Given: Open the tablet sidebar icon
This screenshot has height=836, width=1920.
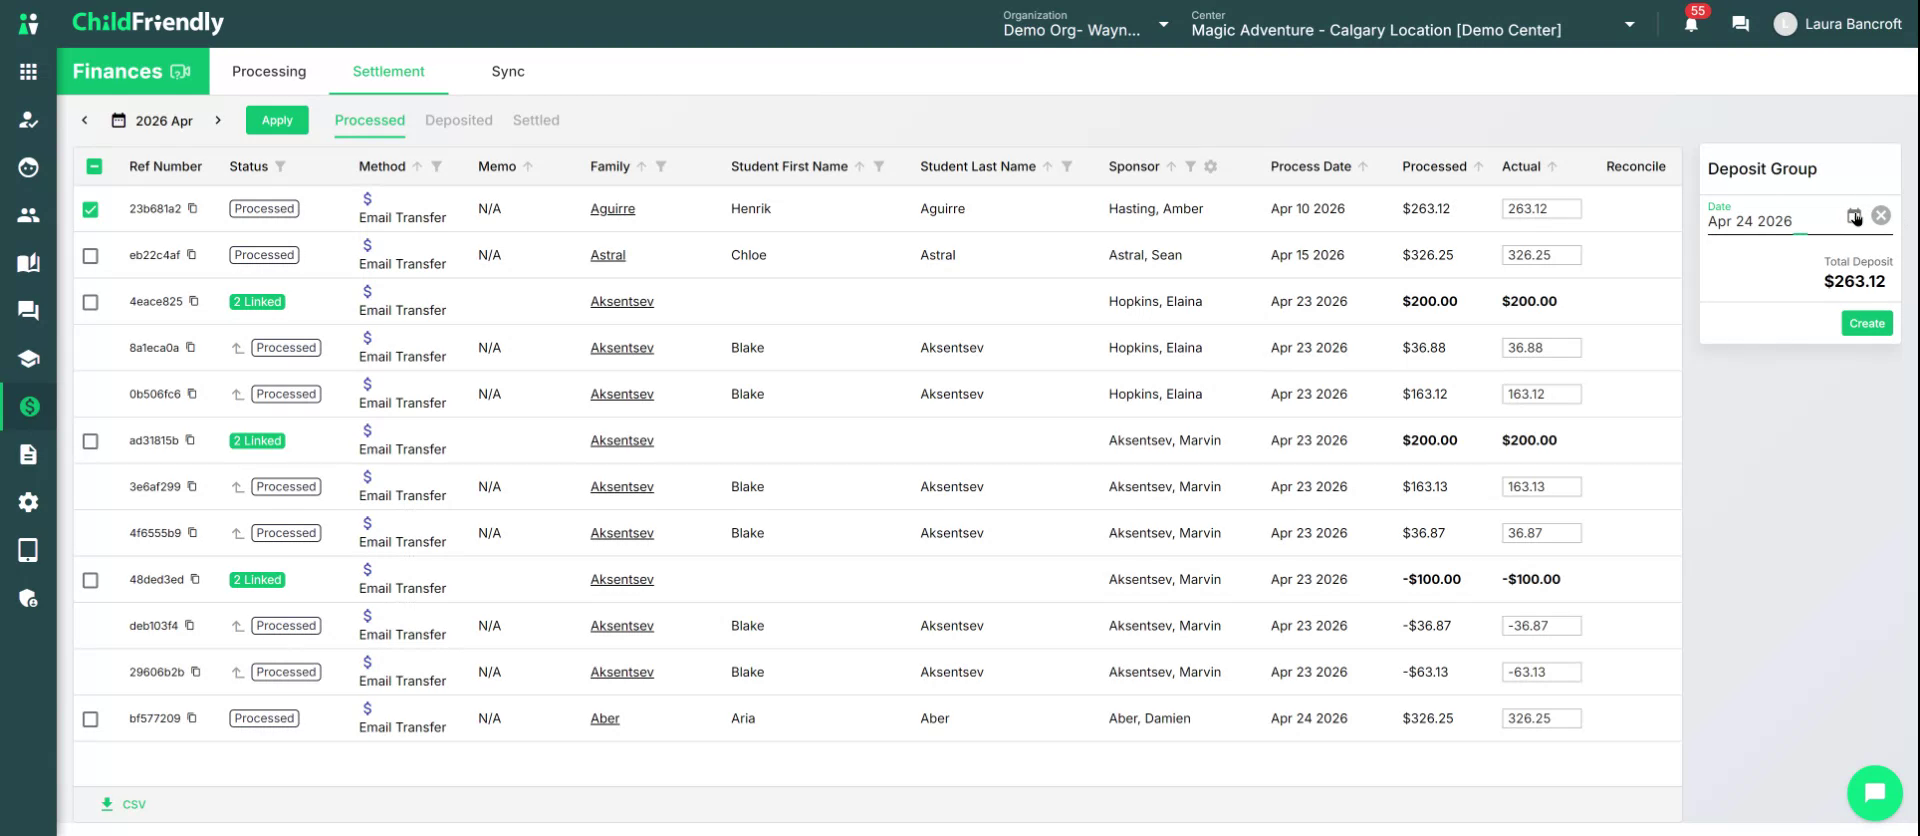Looking at the screenshot, I should (x=28, y=550).
